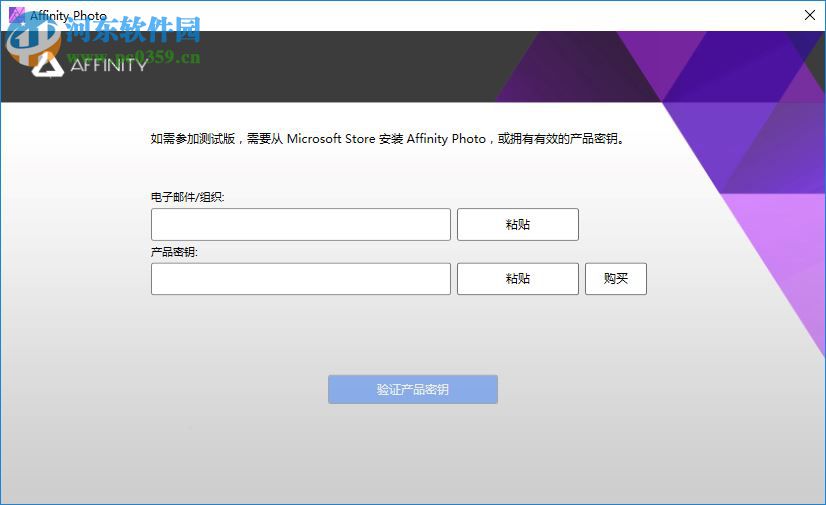Click the text 电子邮件/组织:
The height and width of the screenshot is (505, 826).
coord(188,197)
